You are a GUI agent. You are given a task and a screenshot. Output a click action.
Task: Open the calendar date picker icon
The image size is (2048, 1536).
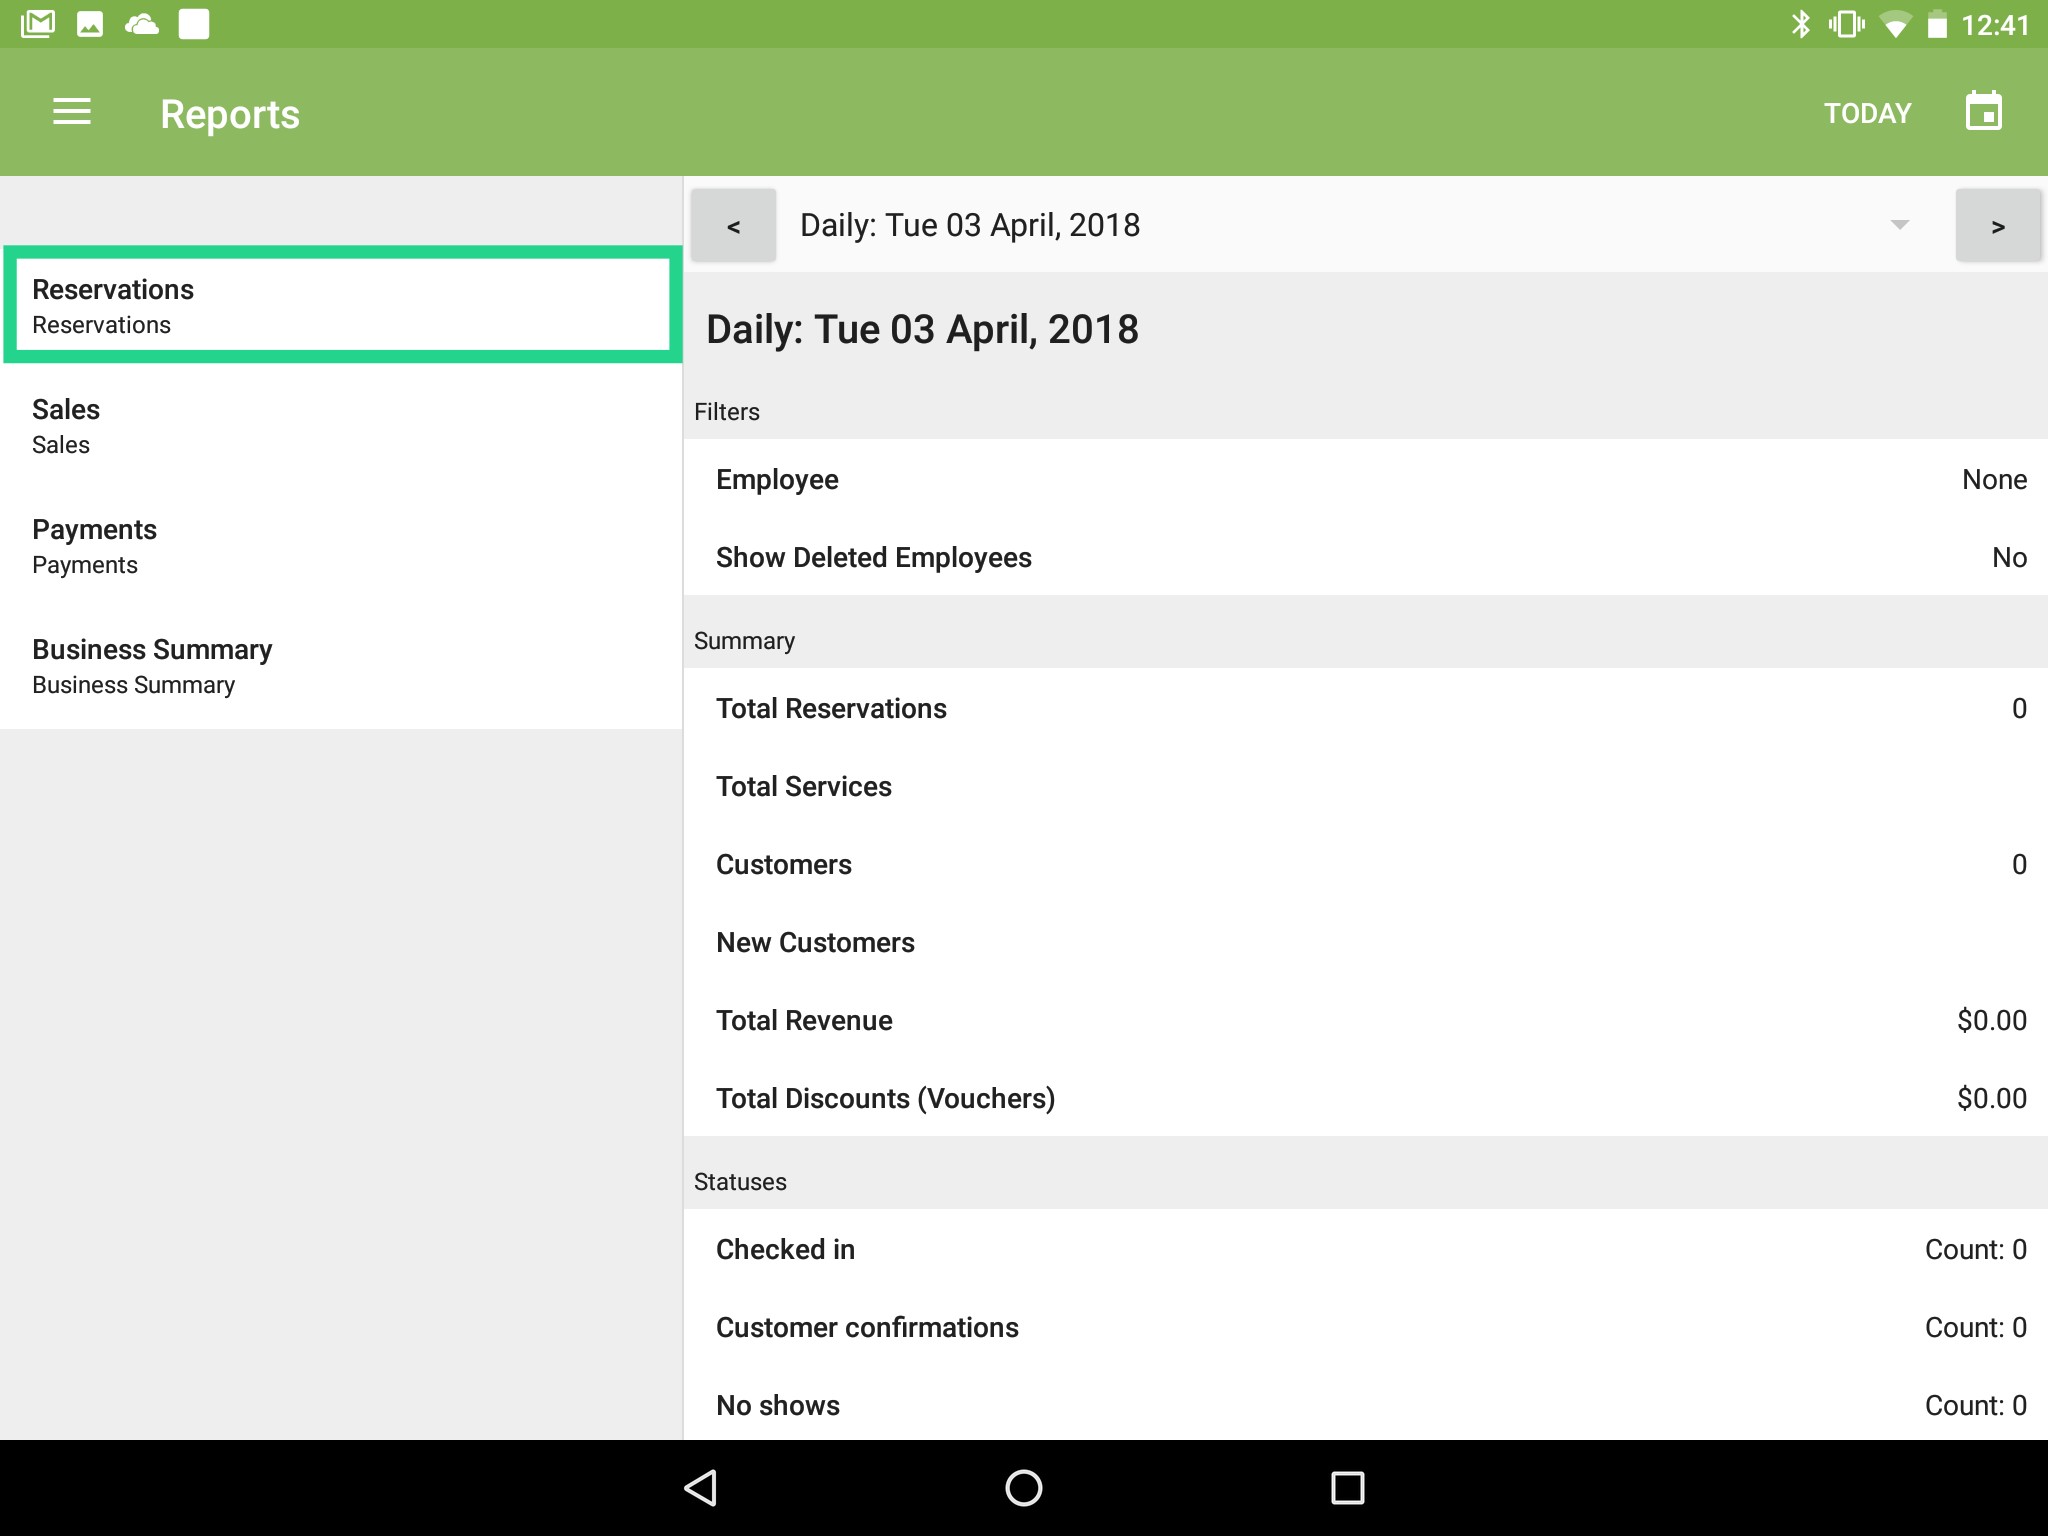(x=1983, y=111)
